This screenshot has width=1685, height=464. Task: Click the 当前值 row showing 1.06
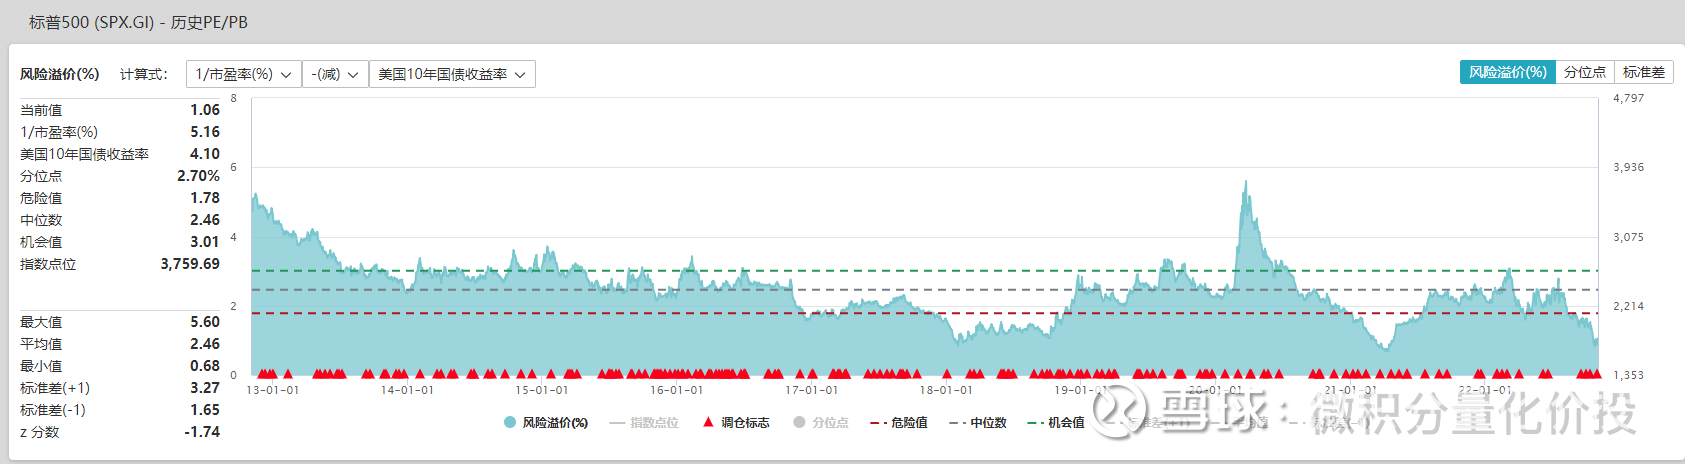[x=120, y=110]
